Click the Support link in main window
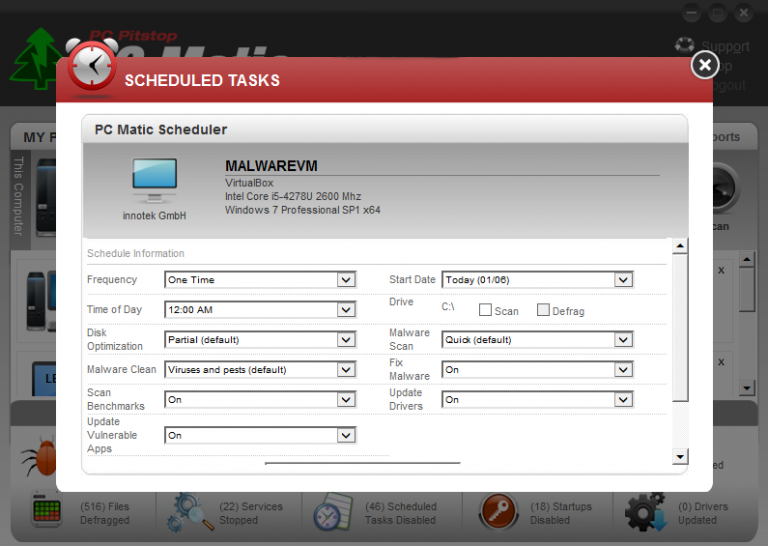 point(725,47)
